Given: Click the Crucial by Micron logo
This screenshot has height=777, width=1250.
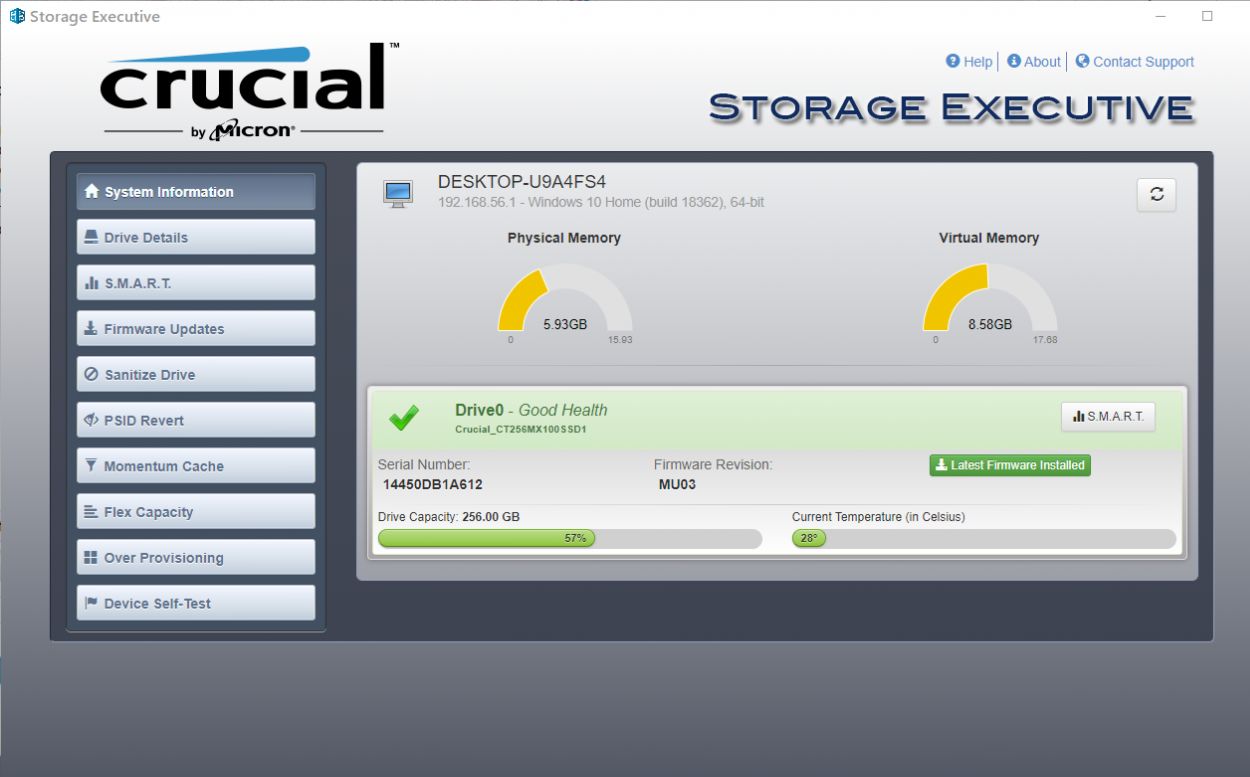Looking at the screenshot, I should point(250,92).
